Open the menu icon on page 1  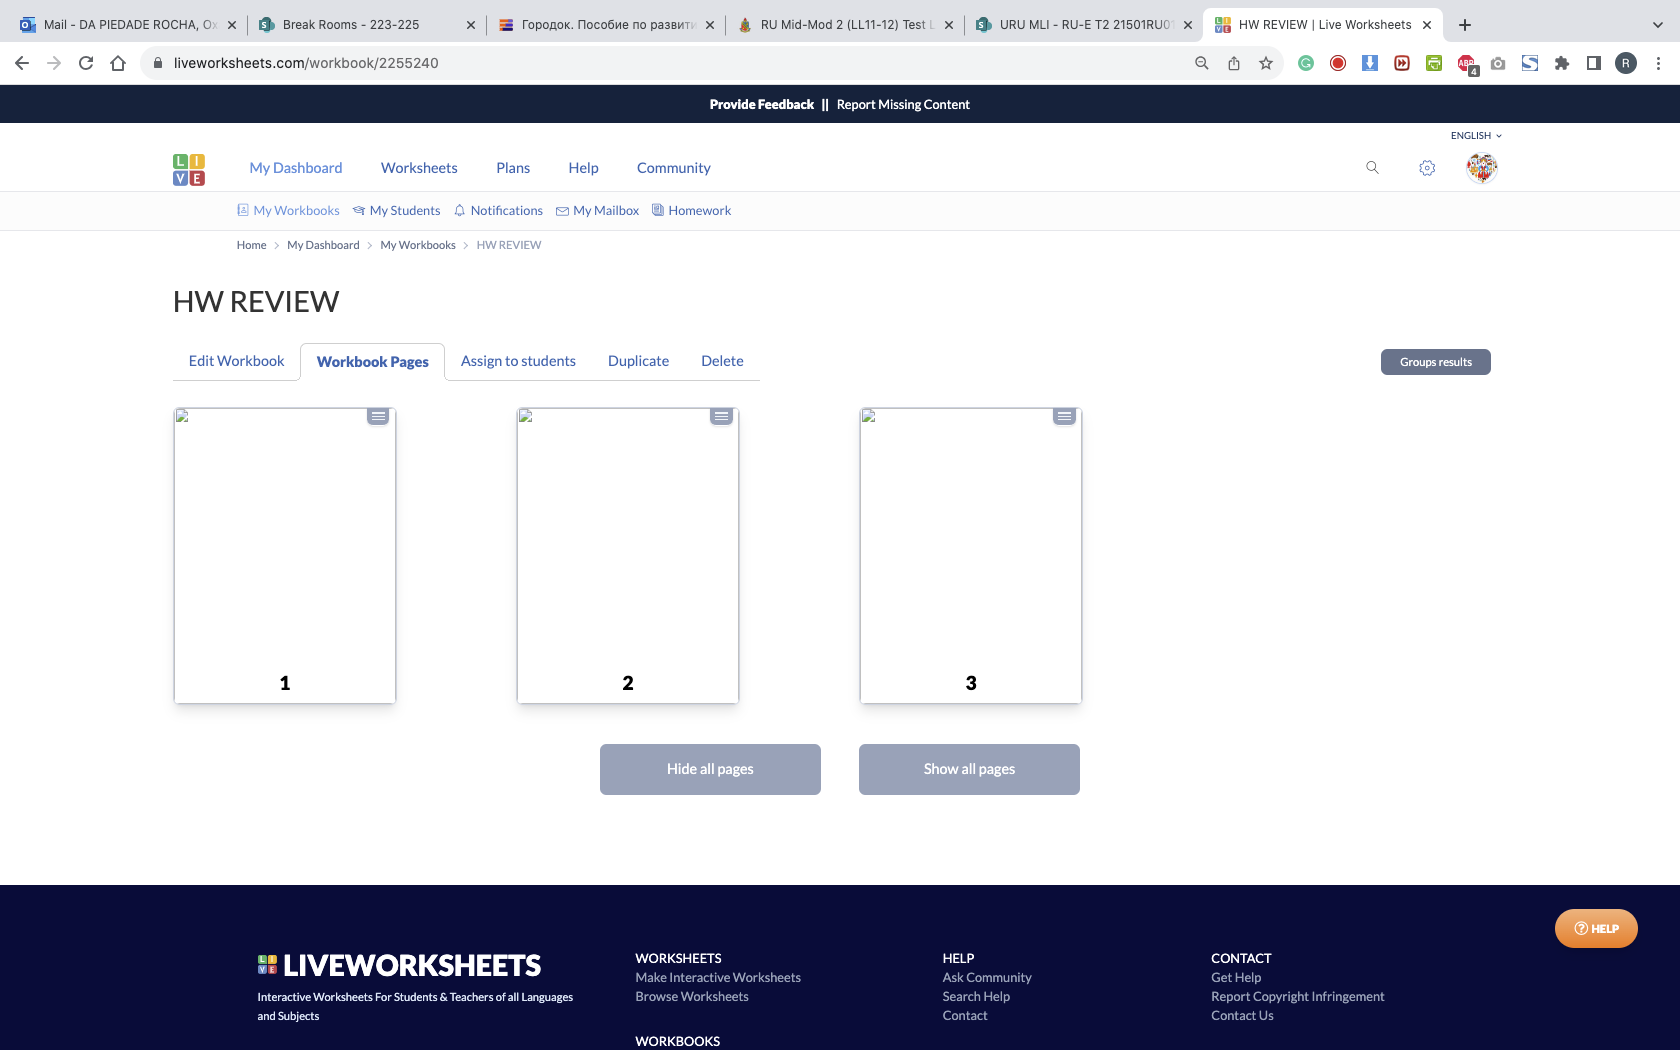[378, 416]
